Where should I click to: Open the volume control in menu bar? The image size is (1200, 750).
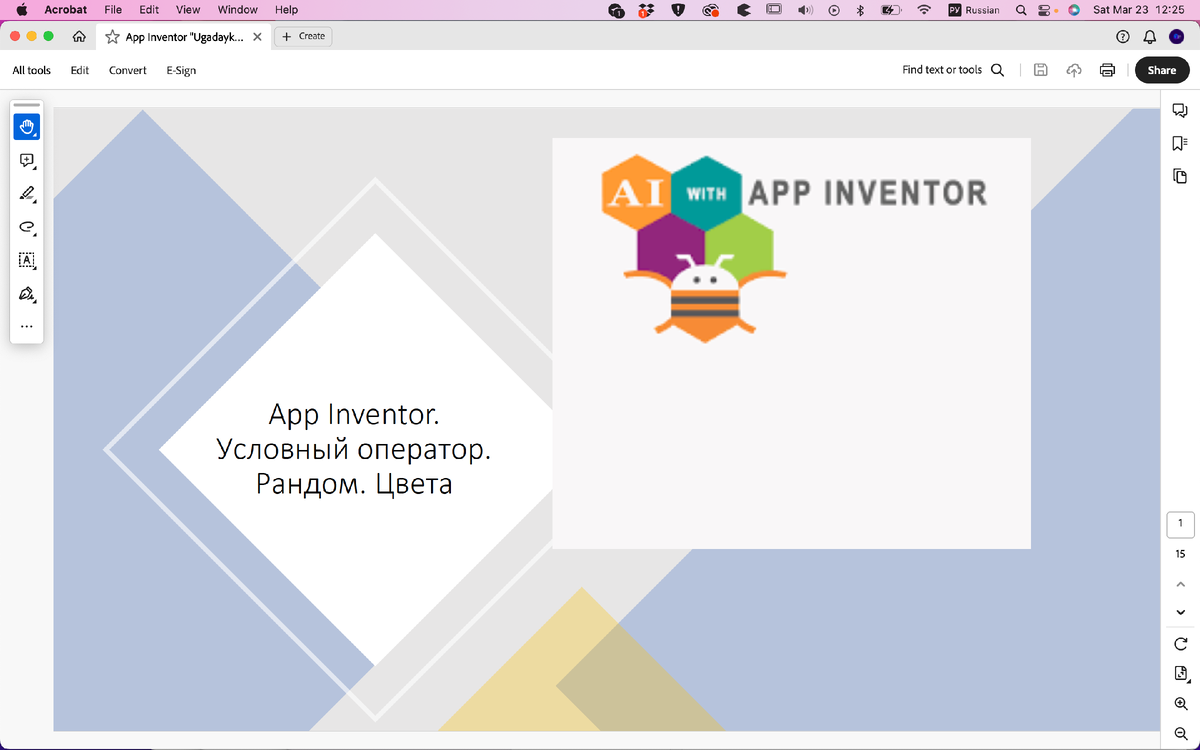click(x=805, y=10)
